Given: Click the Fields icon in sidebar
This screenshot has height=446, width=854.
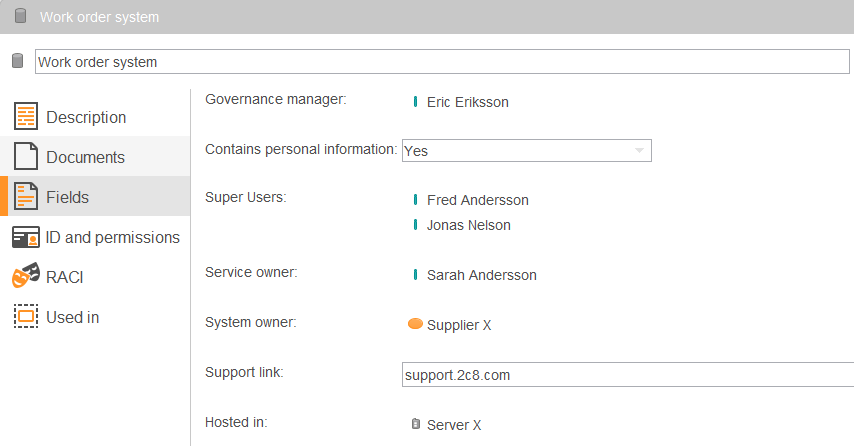Looking at the screenshot, I should point(26,197).
